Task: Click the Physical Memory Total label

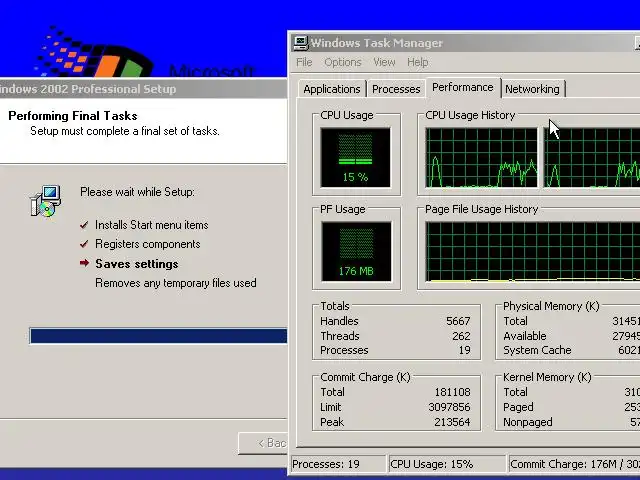Action: (x=516, y=321)
